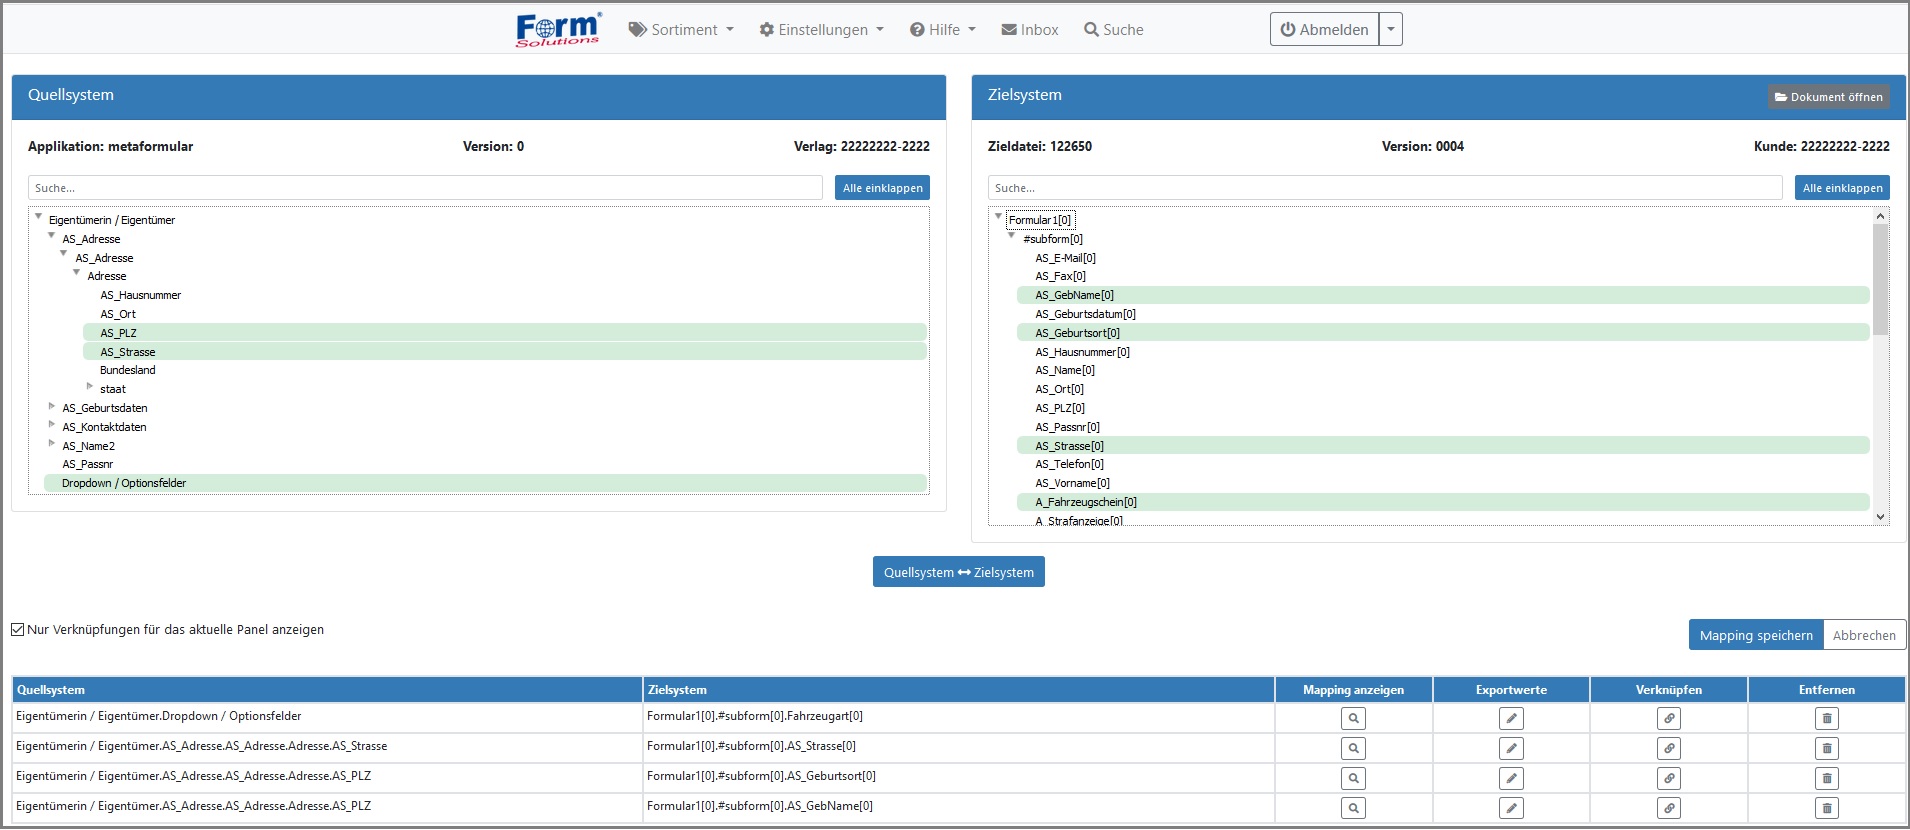Open the Hilfe menu
1910x830 pixels.
pos(943,30)
